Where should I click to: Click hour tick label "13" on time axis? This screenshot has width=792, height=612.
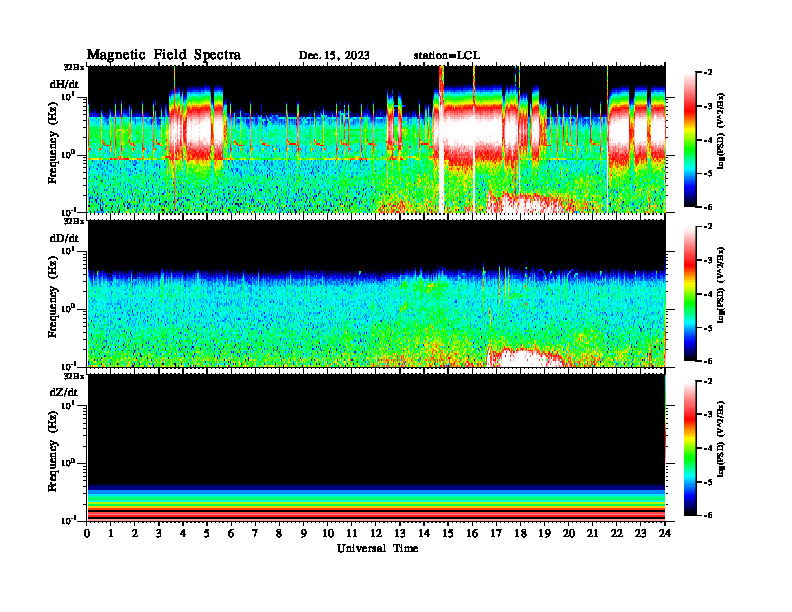[400, 533]
